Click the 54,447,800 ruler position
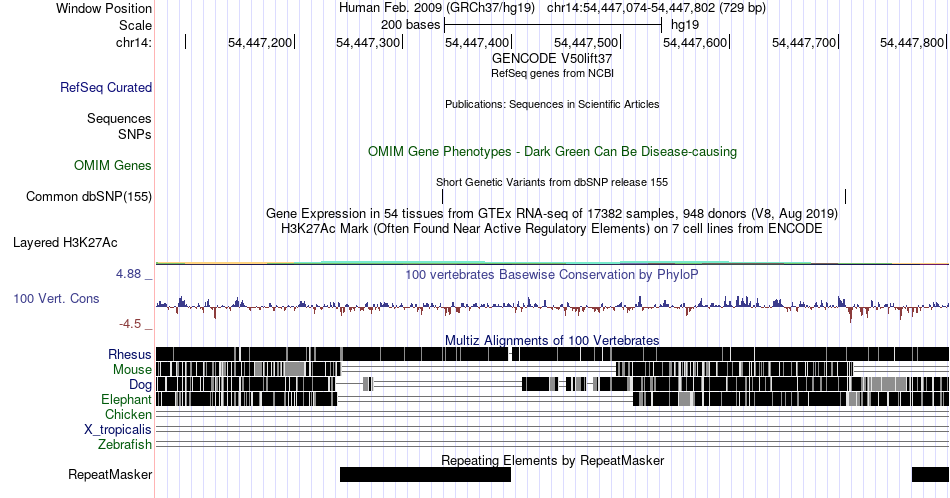The image size is (950, 498). (x=912, y=42)
